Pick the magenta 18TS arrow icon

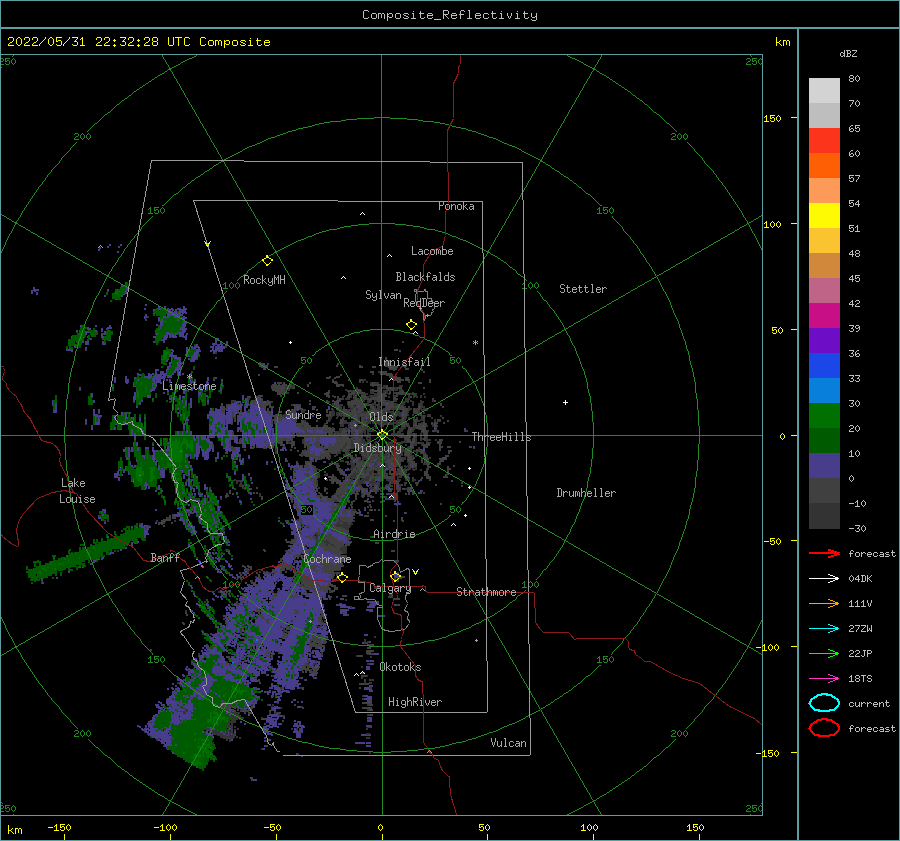click(824, 679)
